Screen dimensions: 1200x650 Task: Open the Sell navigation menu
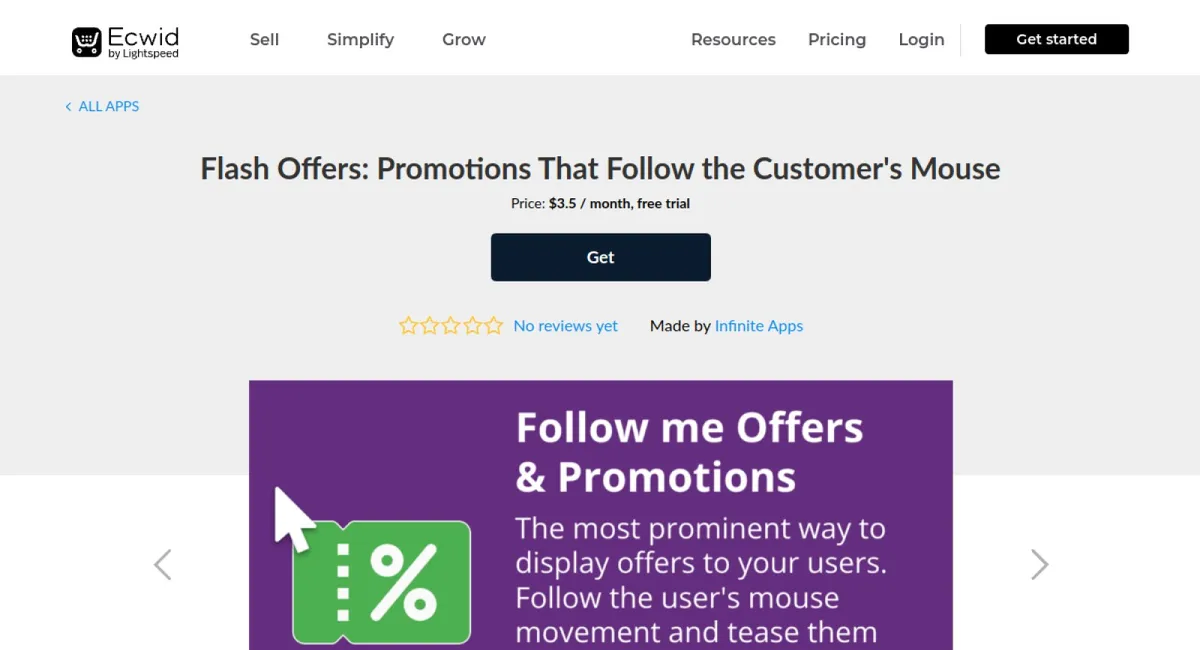(x=264, y=40)
